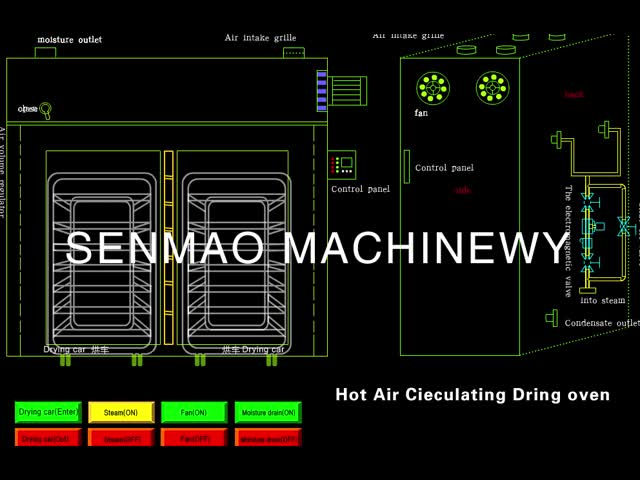The width and height of the screenshot is (640, 480).
Task: Start the fan with the Fan(ON) button
Action: [x=194, y=412]
